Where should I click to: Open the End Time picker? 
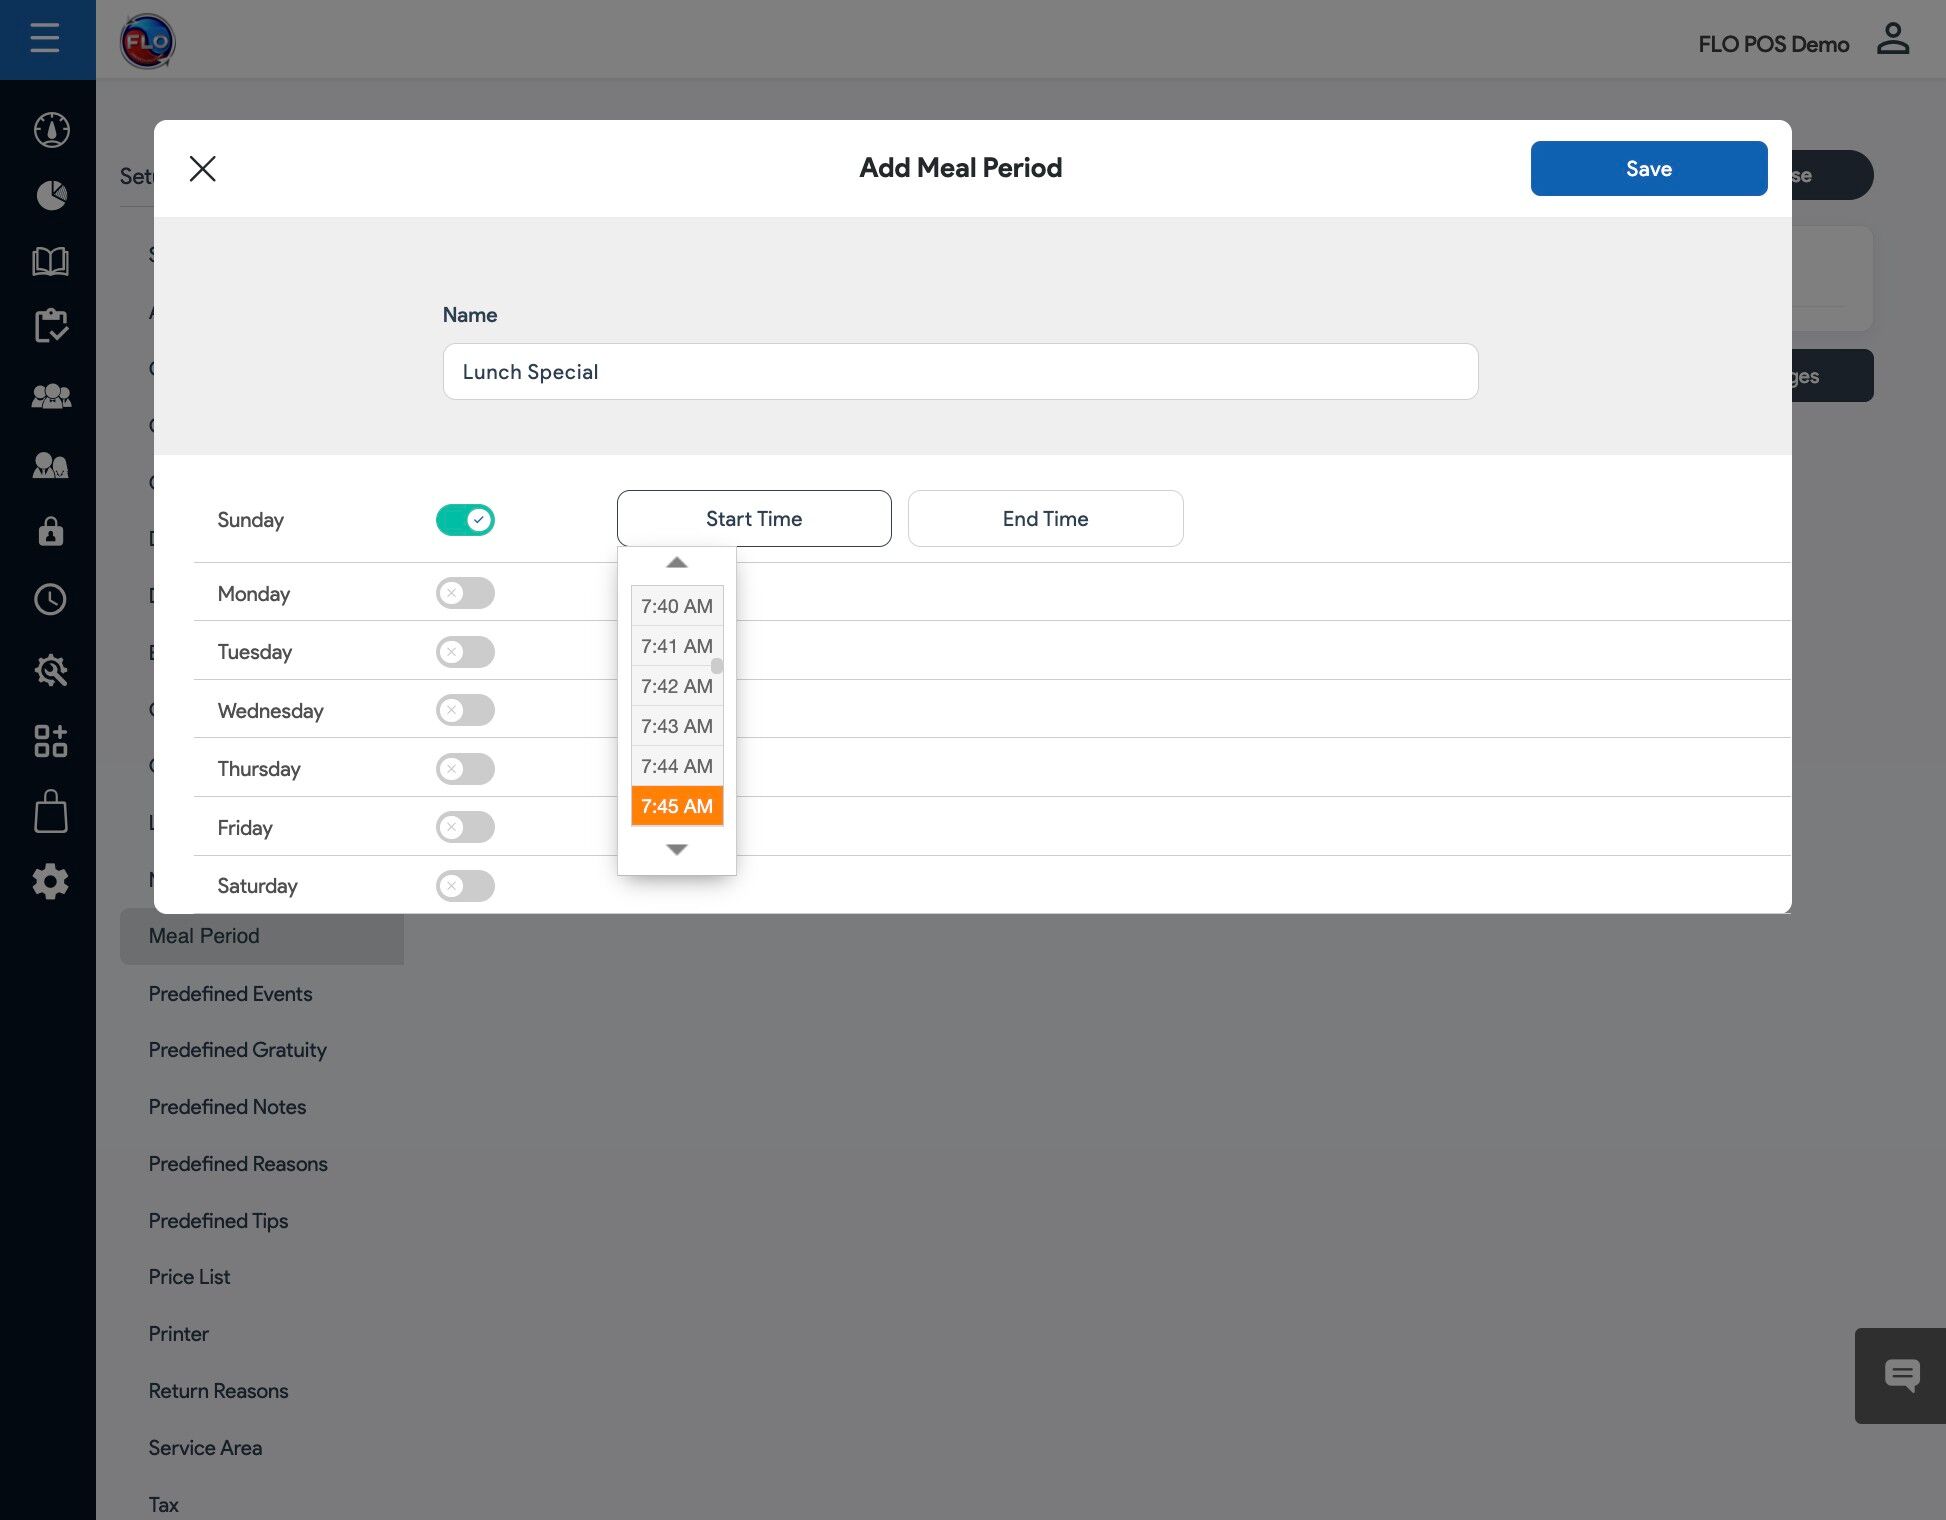[1045, 518]
